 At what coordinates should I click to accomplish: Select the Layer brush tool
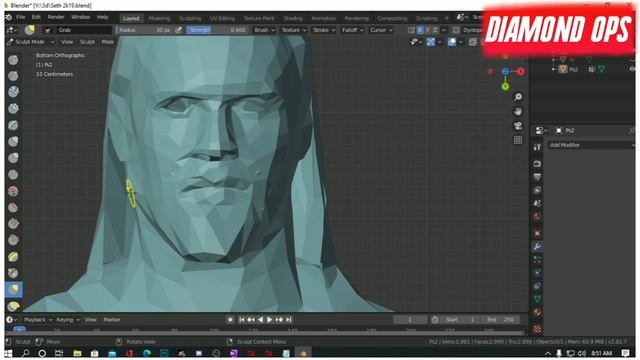point(13,125)
